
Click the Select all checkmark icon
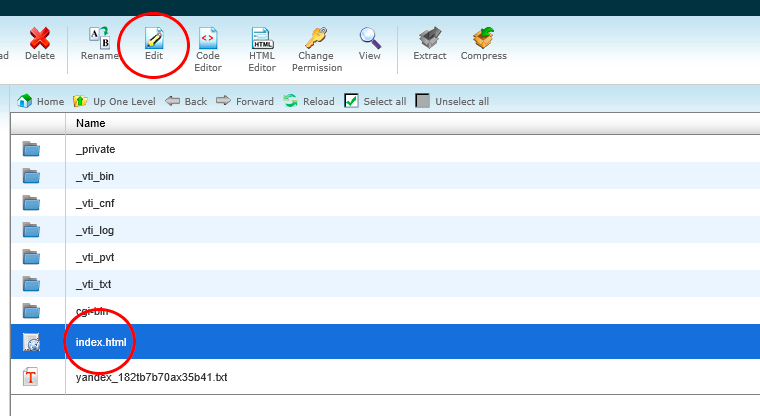pos(351,101)
